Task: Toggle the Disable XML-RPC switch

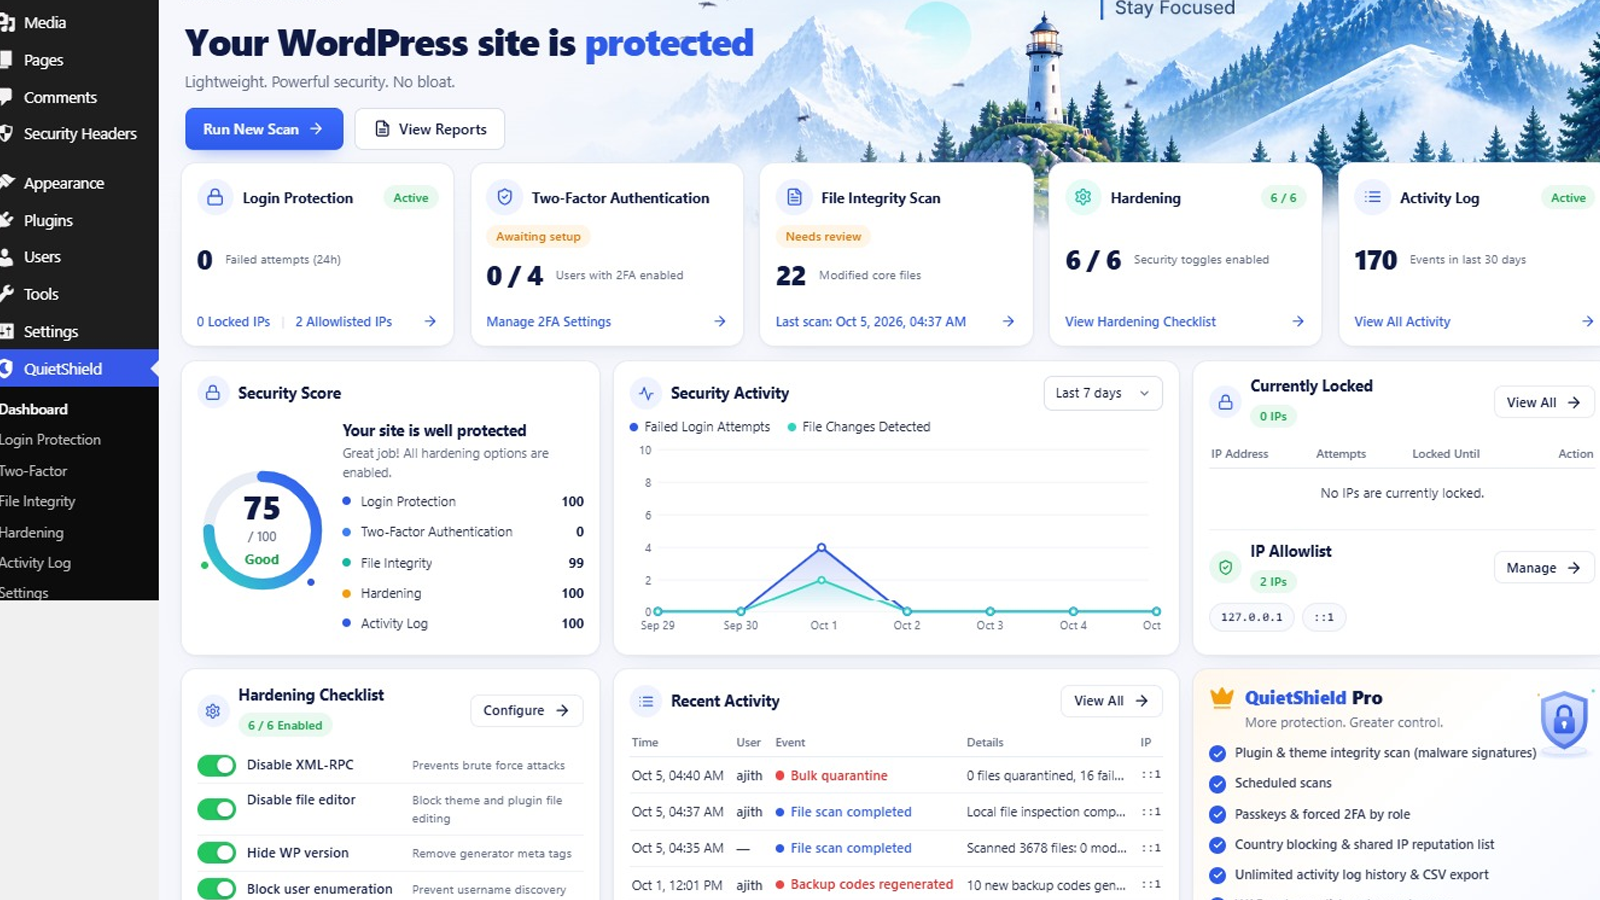Action: coord(216,765)
